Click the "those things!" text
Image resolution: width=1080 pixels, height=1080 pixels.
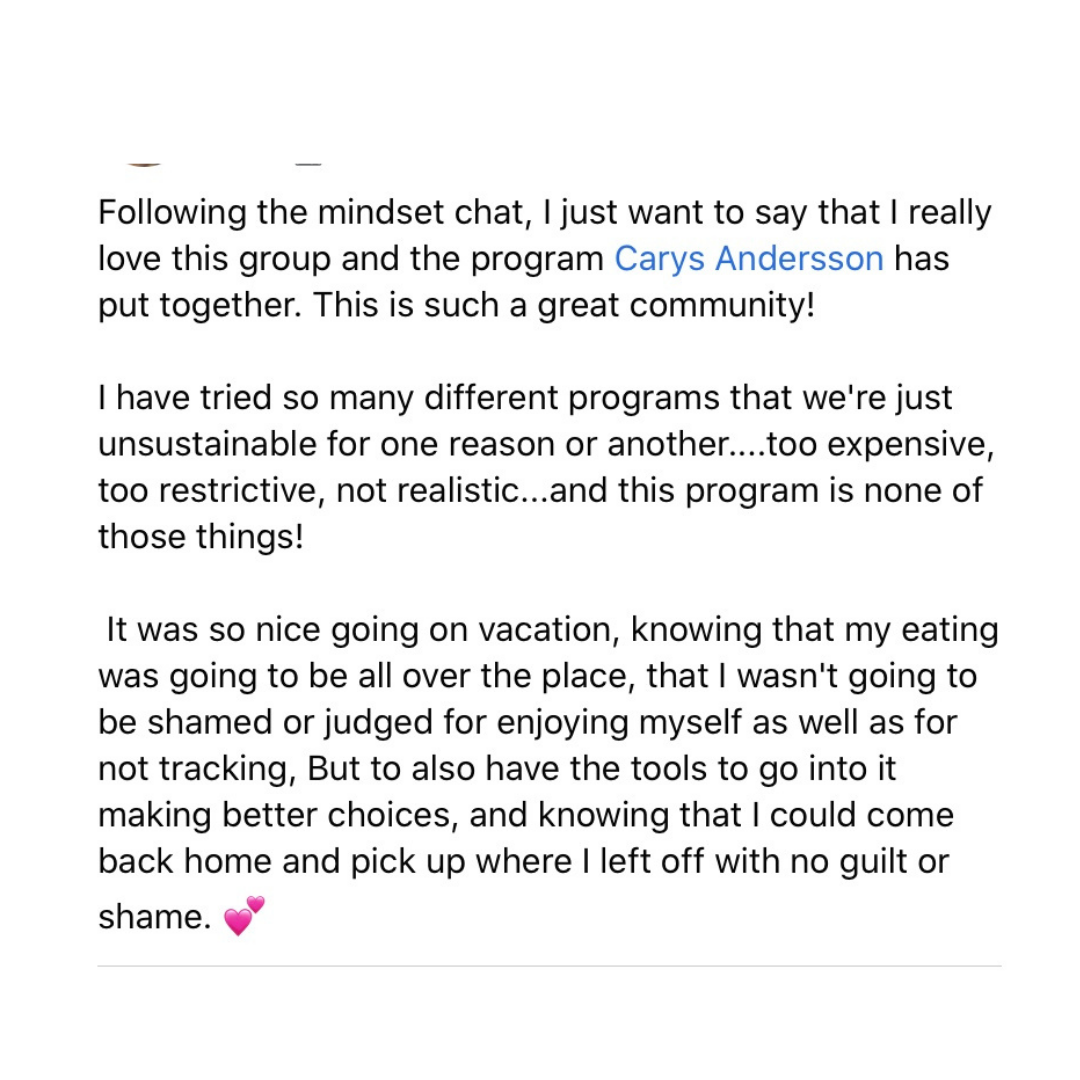click(199, 536)
